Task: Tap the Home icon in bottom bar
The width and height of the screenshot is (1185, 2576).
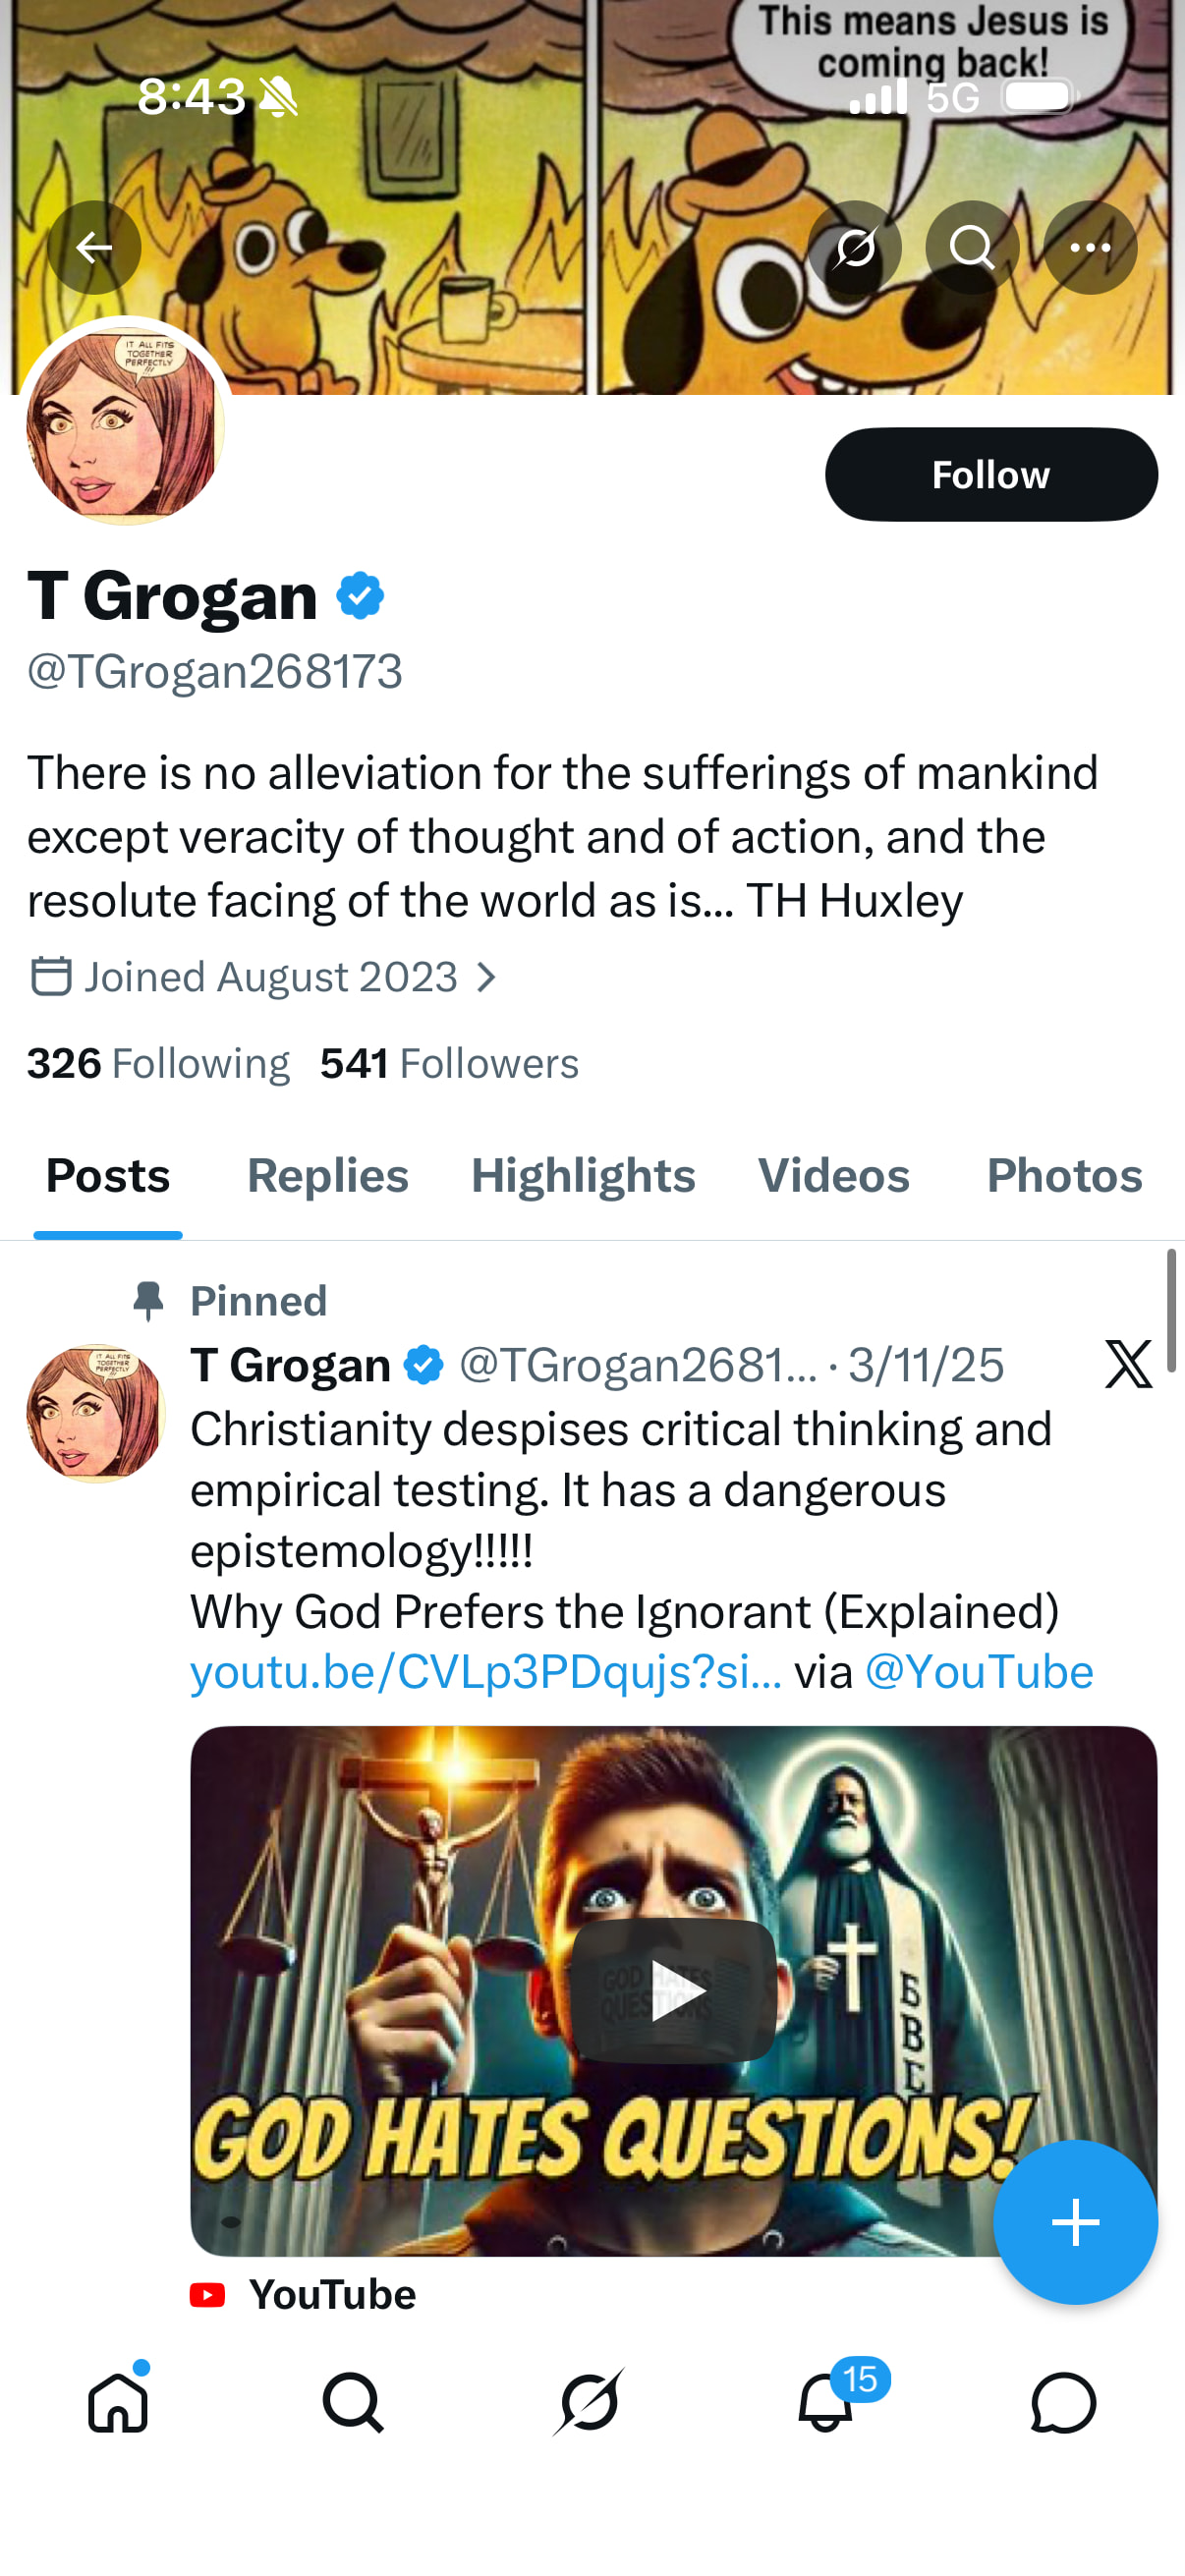Action: click(x=118, y=2402)
